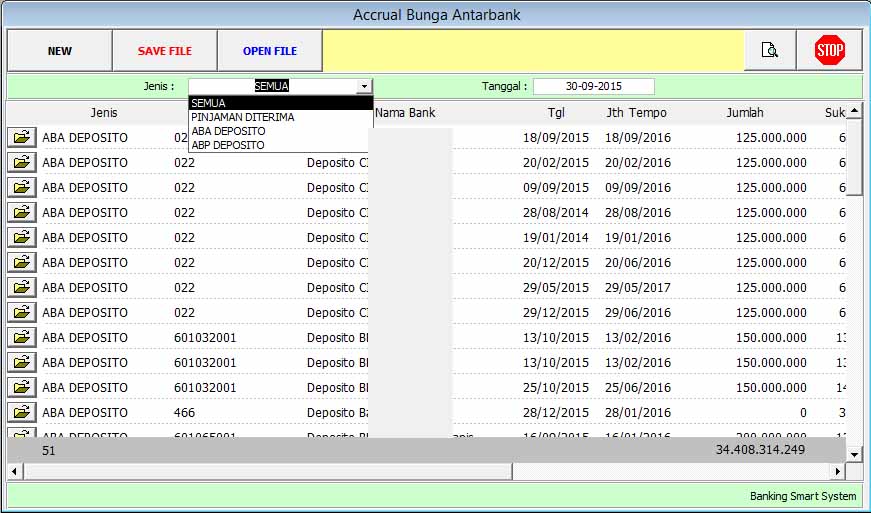Viewport: 871px width, 513px height.
Task: Select the date cell 18/09/2015
Action: pos(555,138)
